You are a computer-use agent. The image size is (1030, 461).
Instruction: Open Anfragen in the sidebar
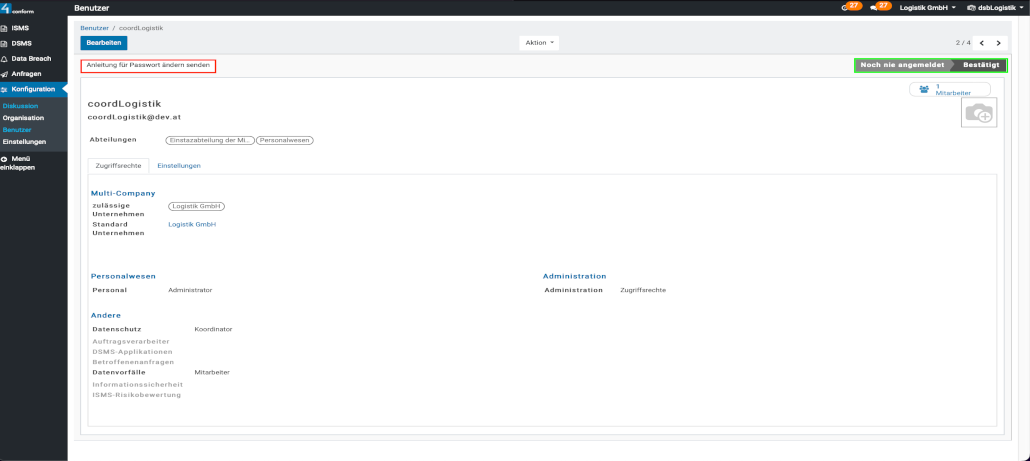[x=25, y=73]
